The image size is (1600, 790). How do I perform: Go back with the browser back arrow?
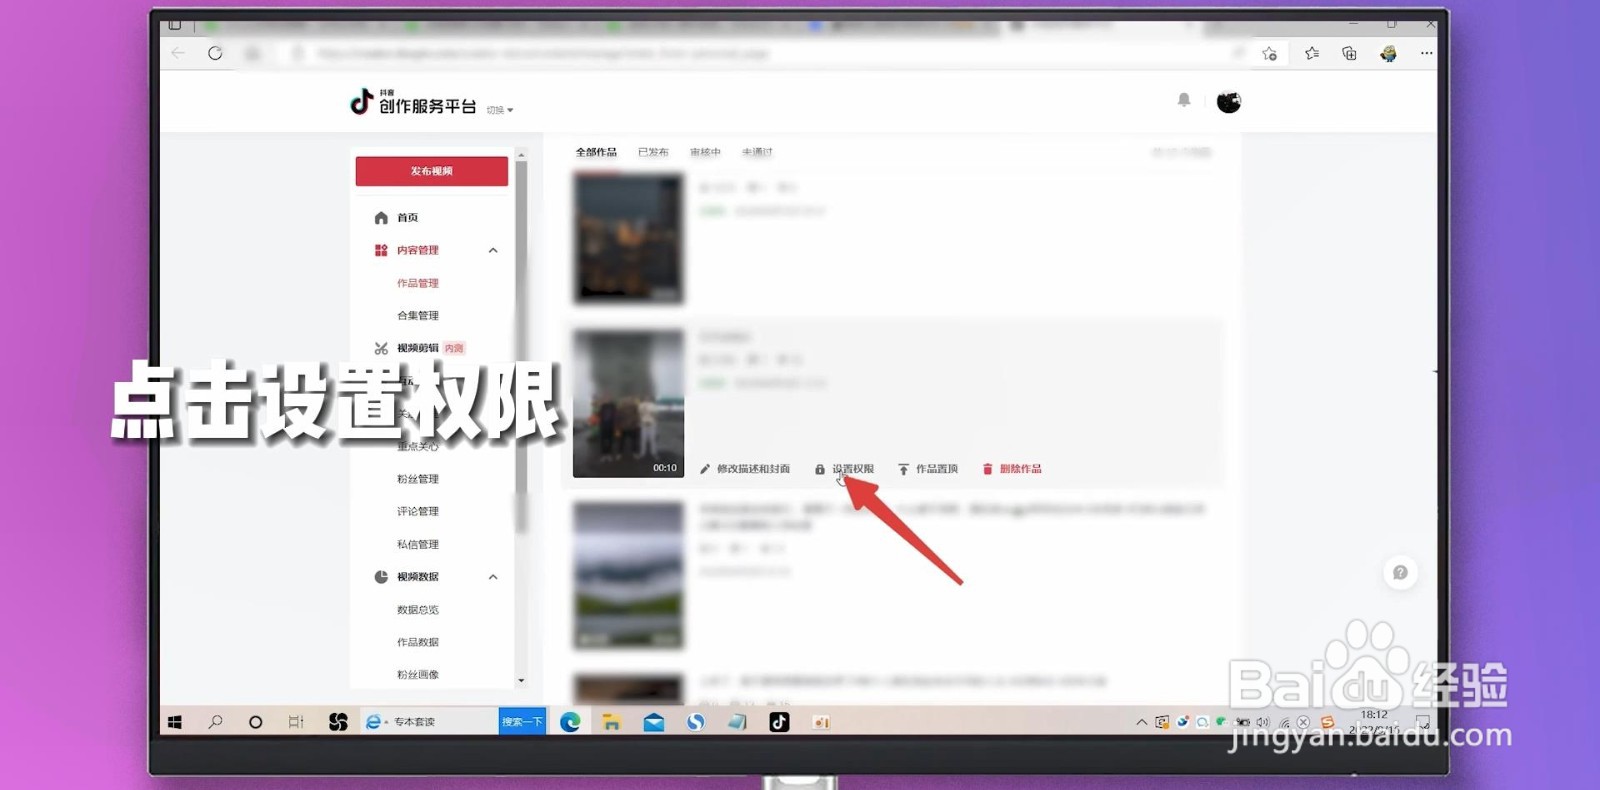click(178, 53)
